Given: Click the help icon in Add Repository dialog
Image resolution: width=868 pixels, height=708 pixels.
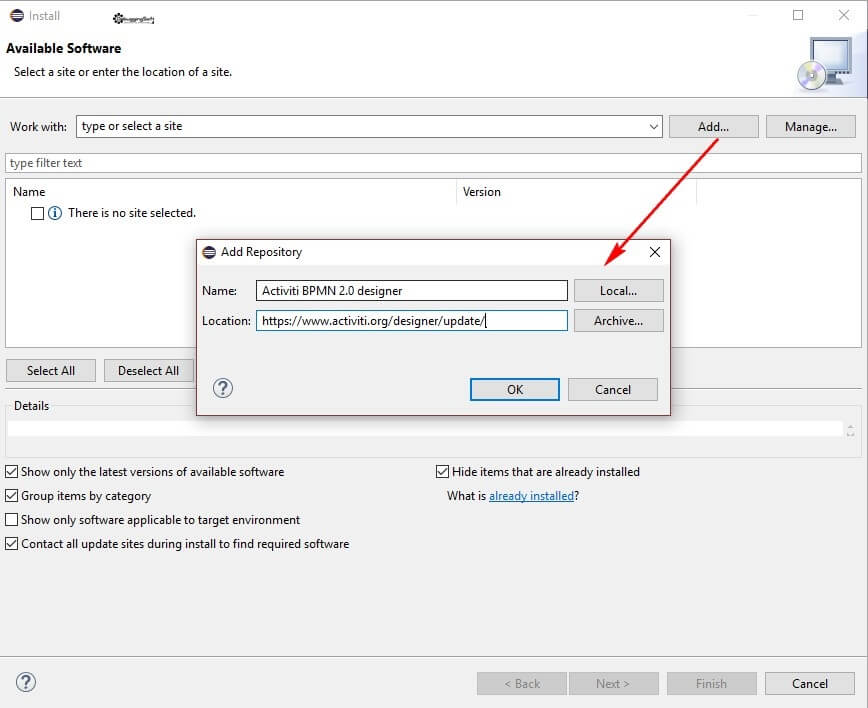Looking at the screenshot, I should (x=223, y=388).
